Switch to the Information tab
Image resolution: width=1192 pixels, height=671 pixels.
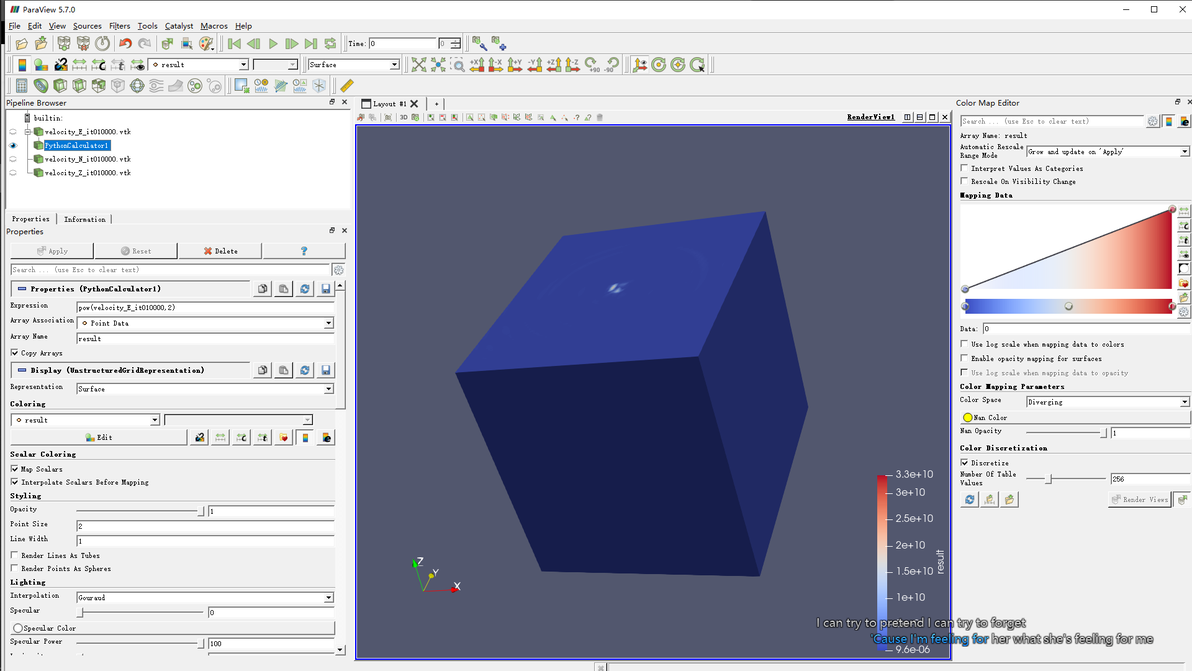(x=85, y=219)
